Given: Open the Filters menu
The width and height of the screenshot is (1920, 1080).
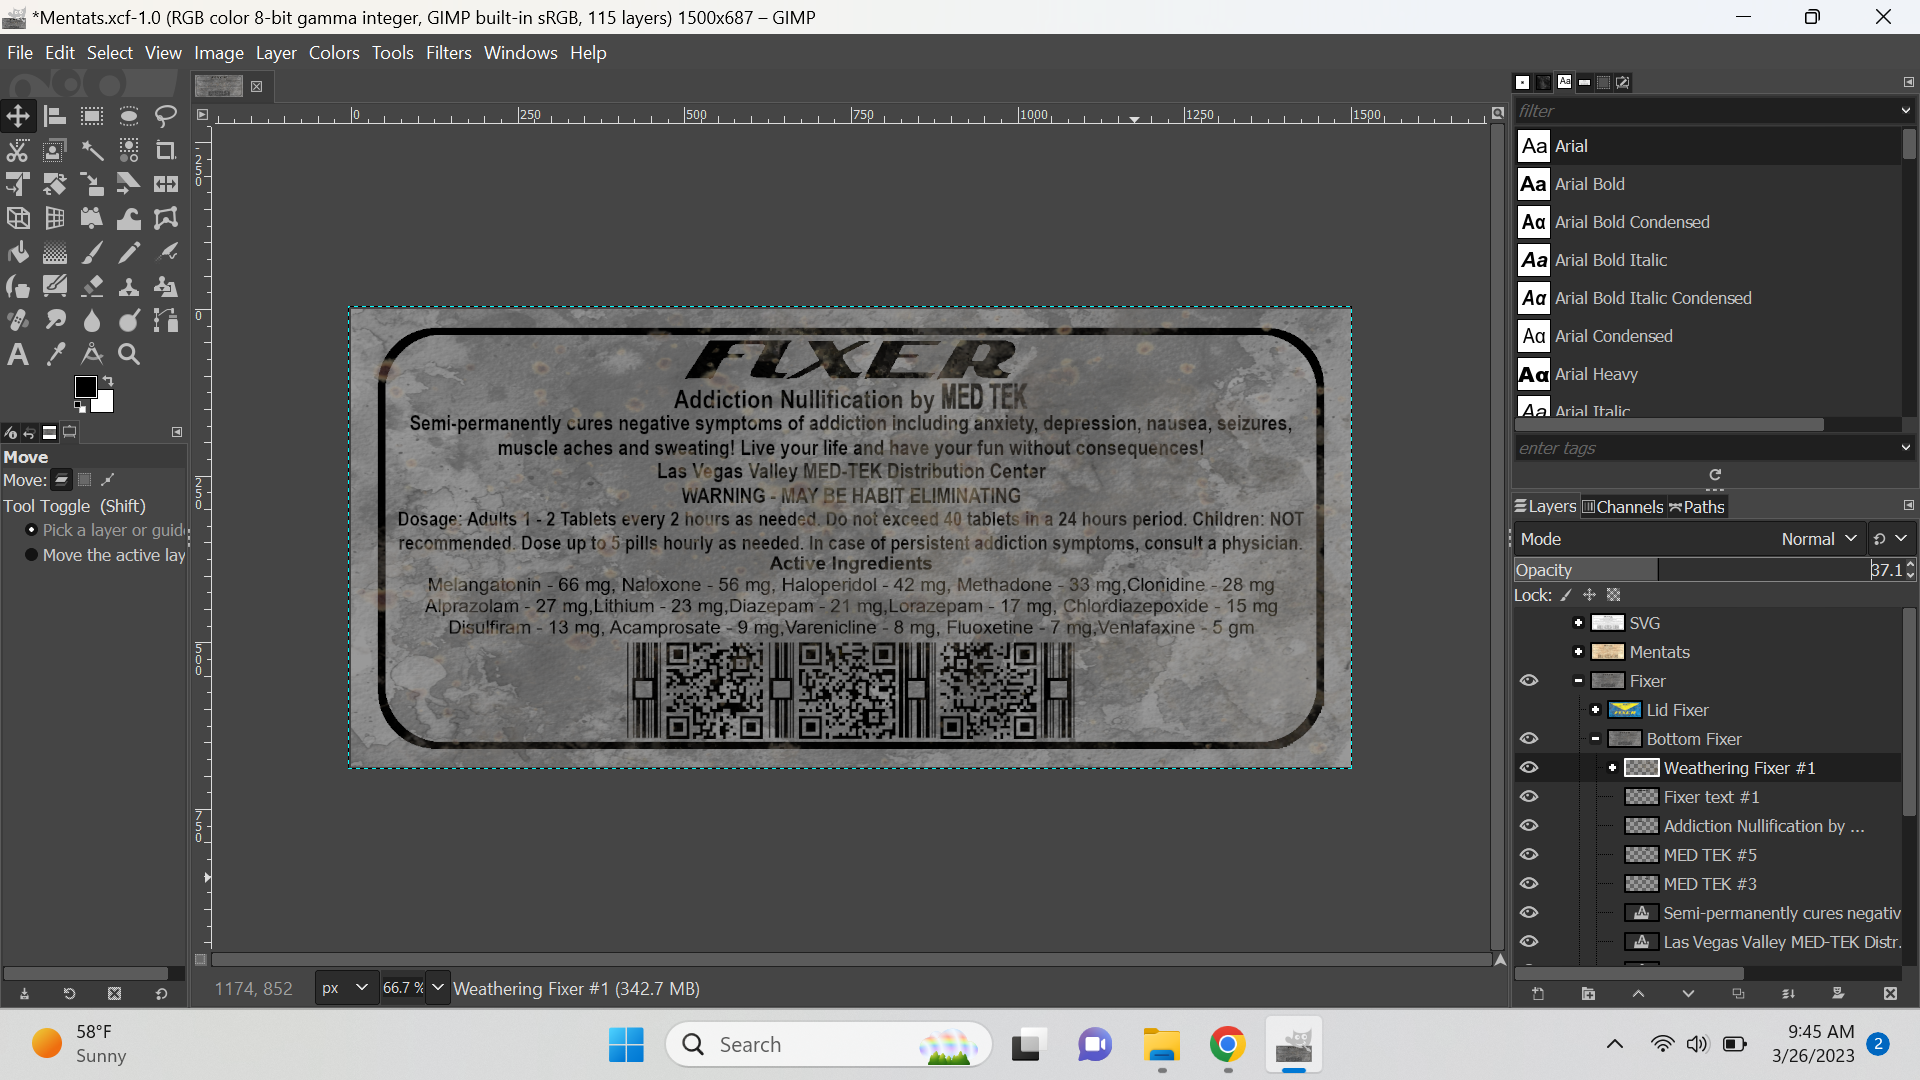Looking at the screenshot, I should tap(448, 53).
